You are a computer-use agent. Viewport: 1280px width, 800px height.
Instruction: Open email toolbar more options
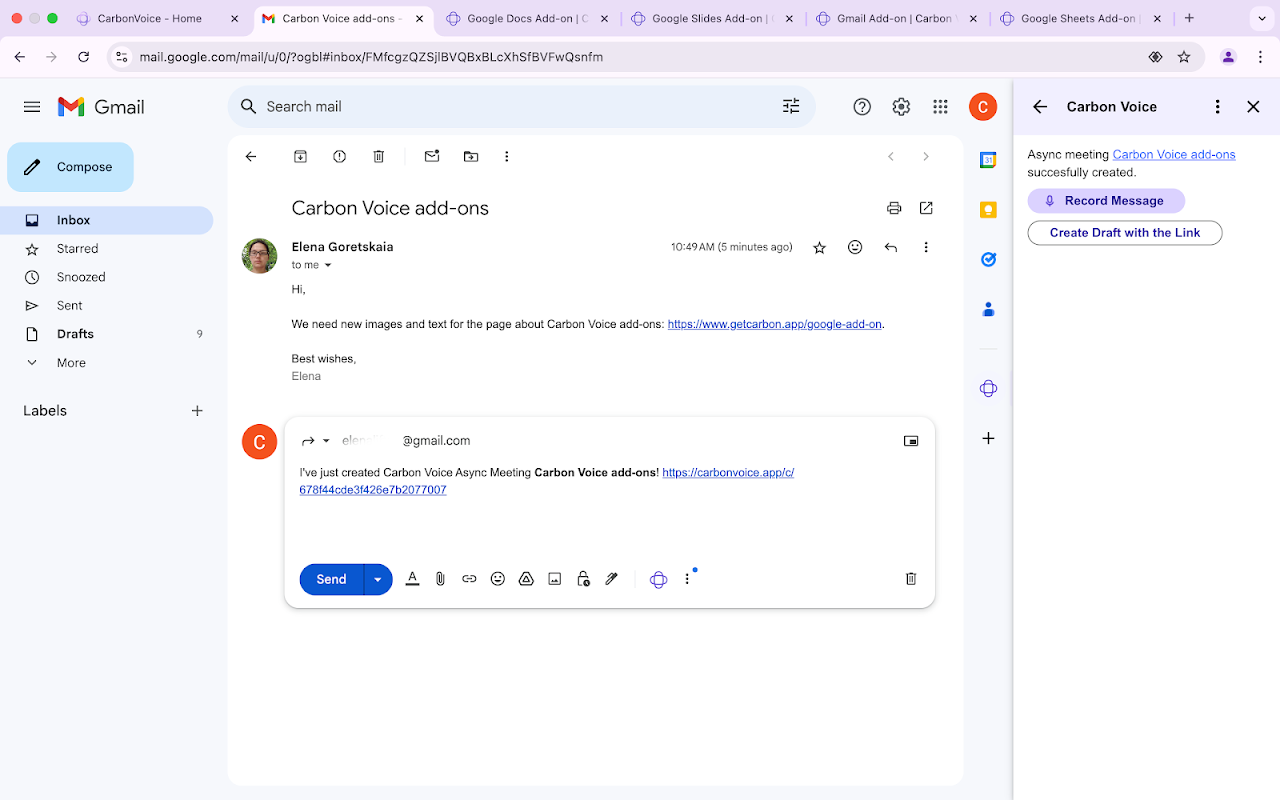pos(507,156)
